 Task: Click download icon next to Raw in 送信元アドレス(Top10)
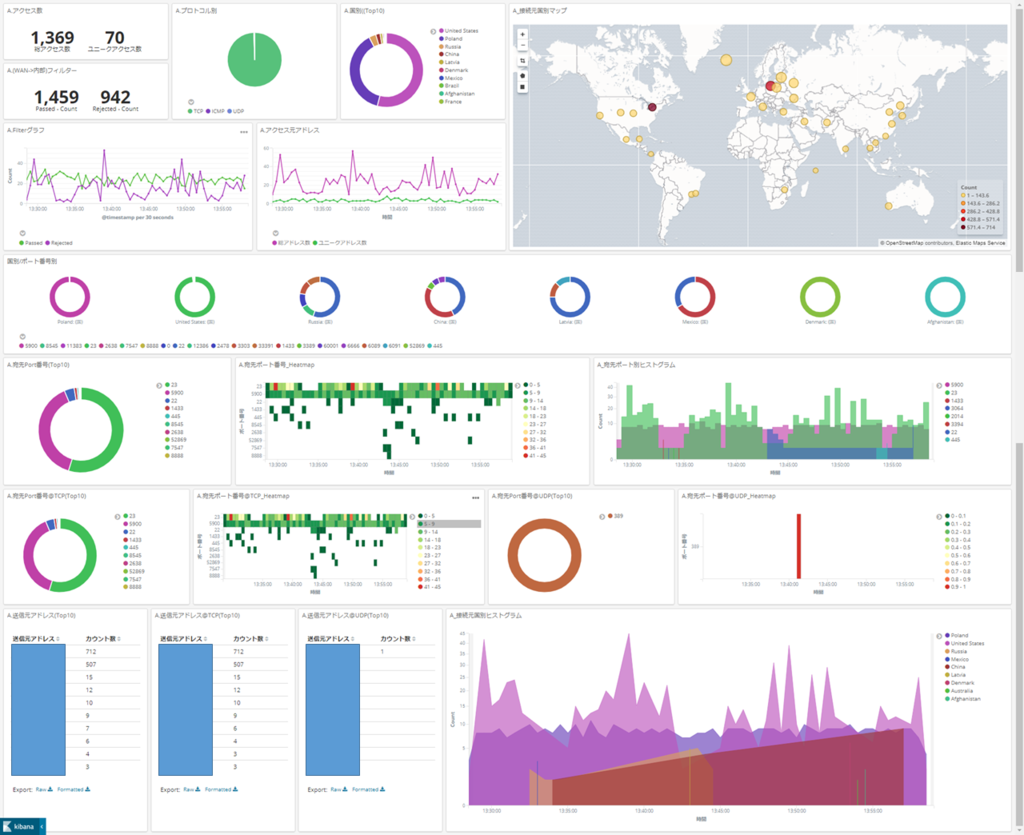50,789
